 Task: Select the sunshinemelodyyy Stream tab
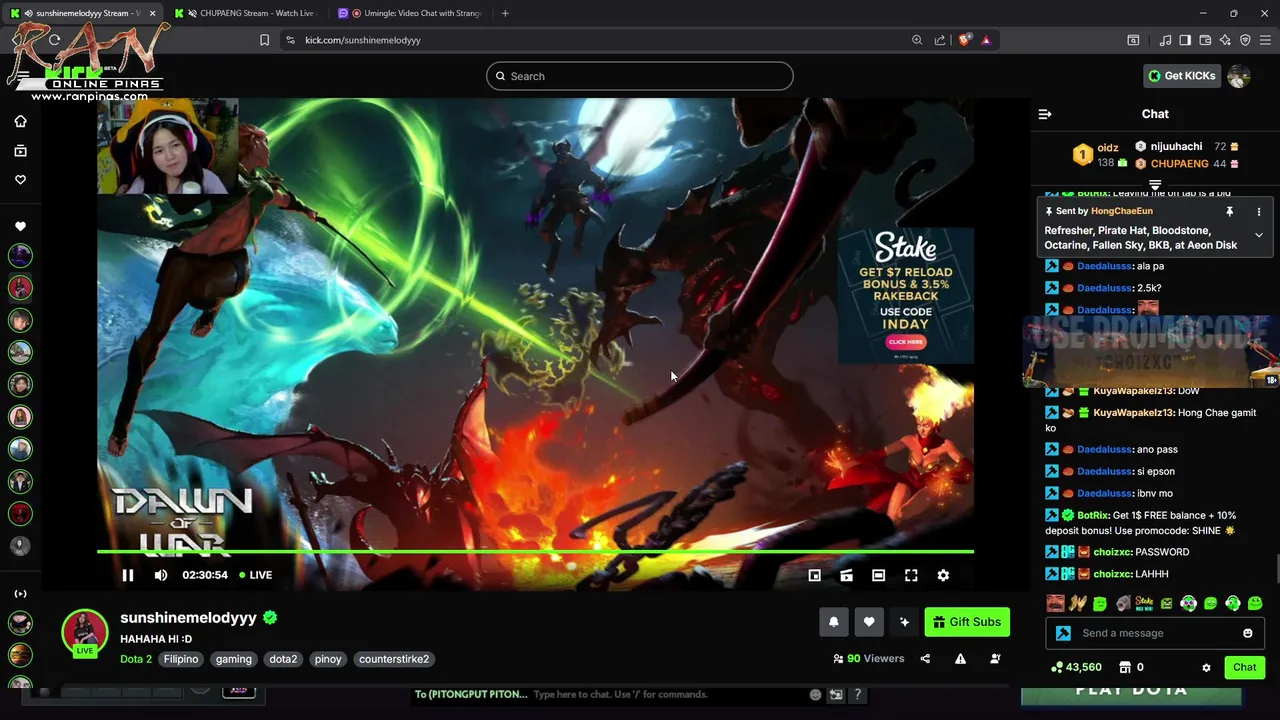pos(84,13)
